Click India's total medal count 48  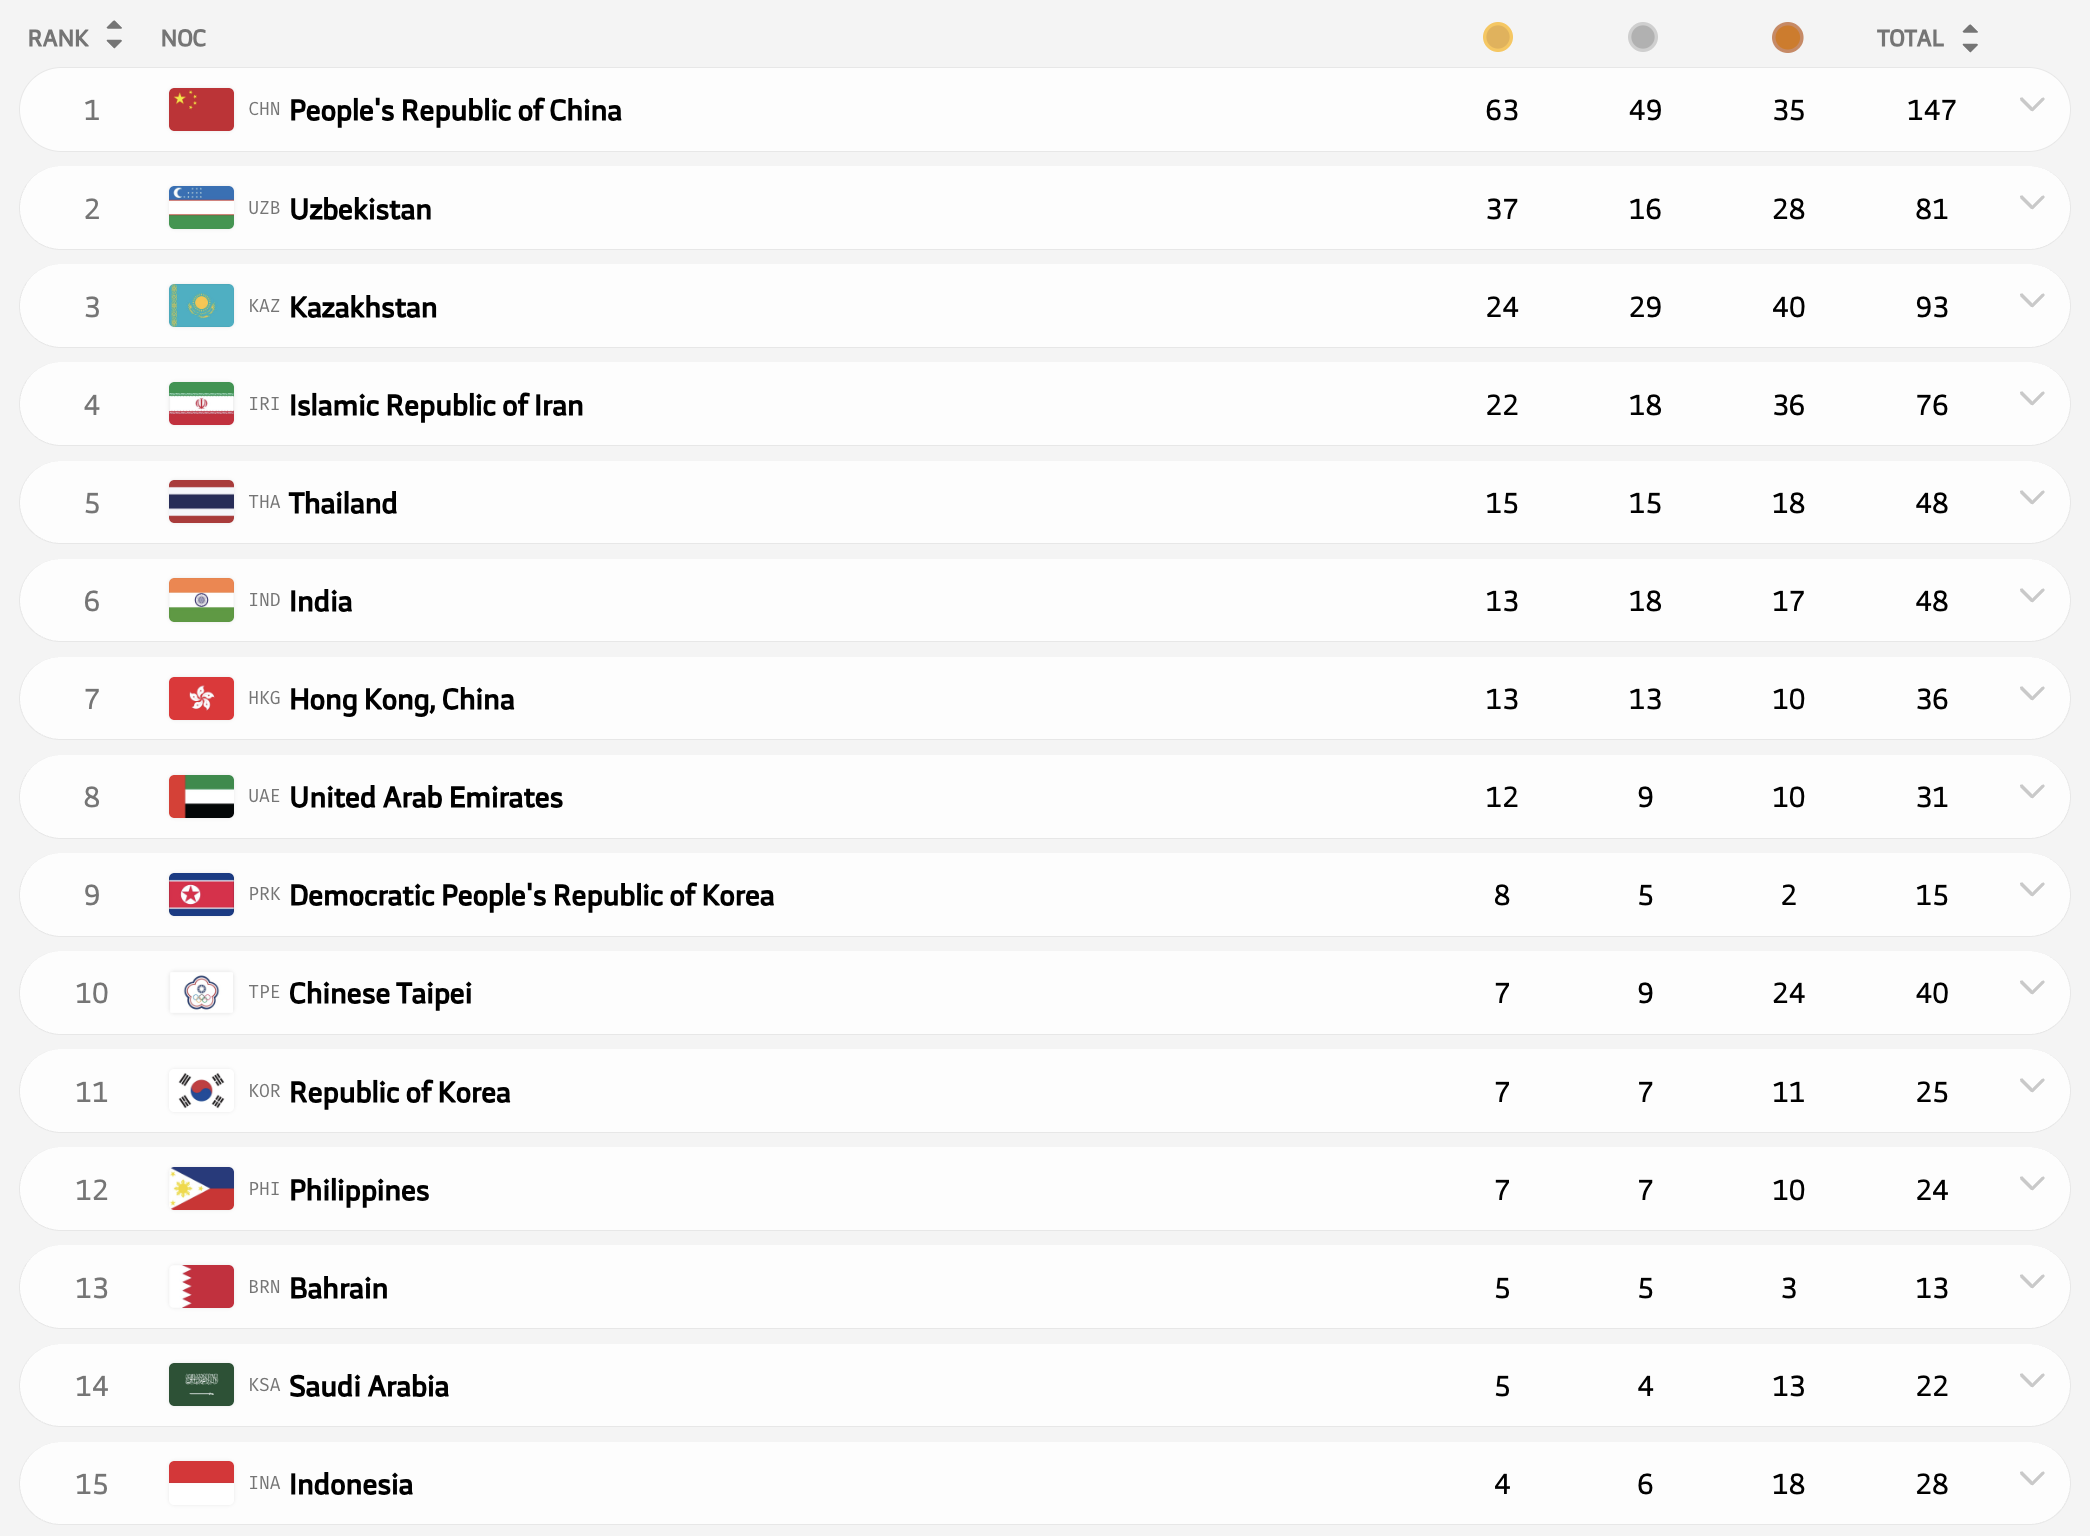(1931, 601)
